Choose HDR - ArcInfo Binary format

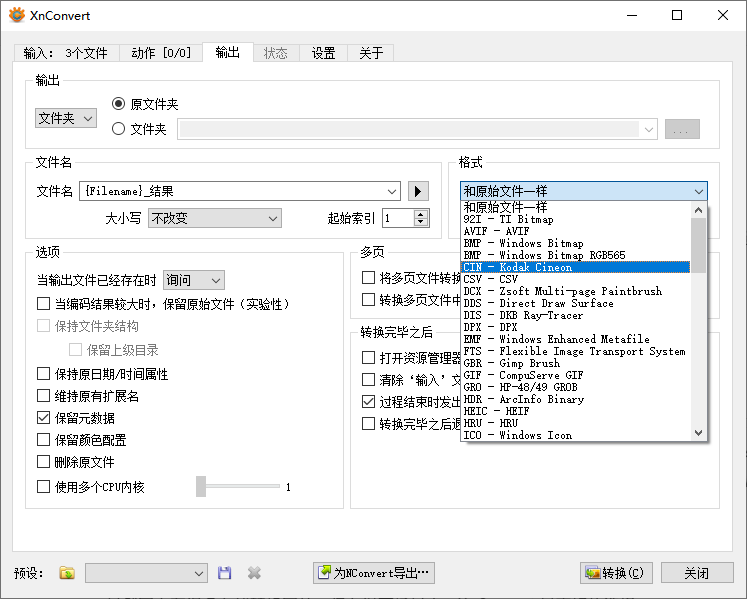(575, 399)
